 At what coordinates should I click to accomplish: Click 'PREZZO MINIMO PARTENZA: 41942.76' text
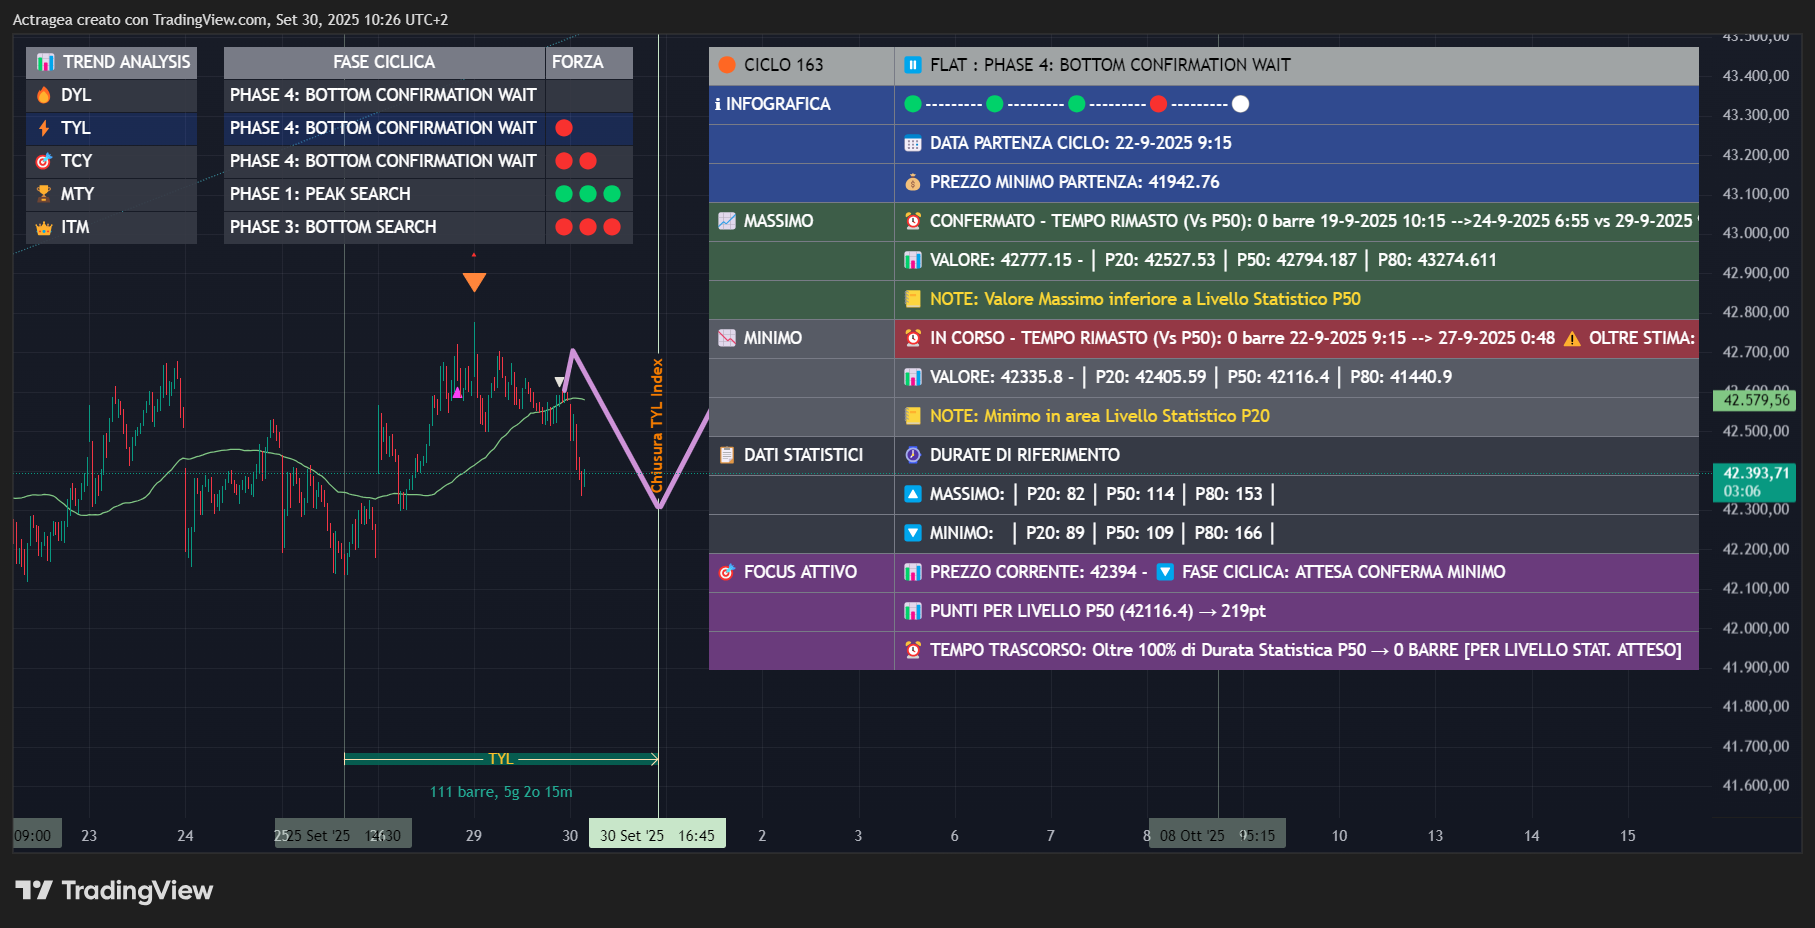1074,182
